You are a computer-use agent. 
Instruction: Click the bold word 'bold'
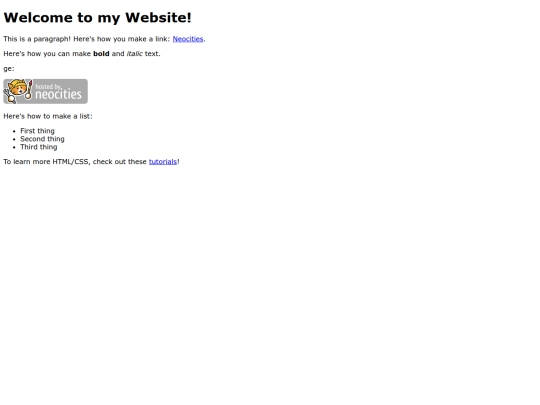pyautogui.click(x=101, y=54)
